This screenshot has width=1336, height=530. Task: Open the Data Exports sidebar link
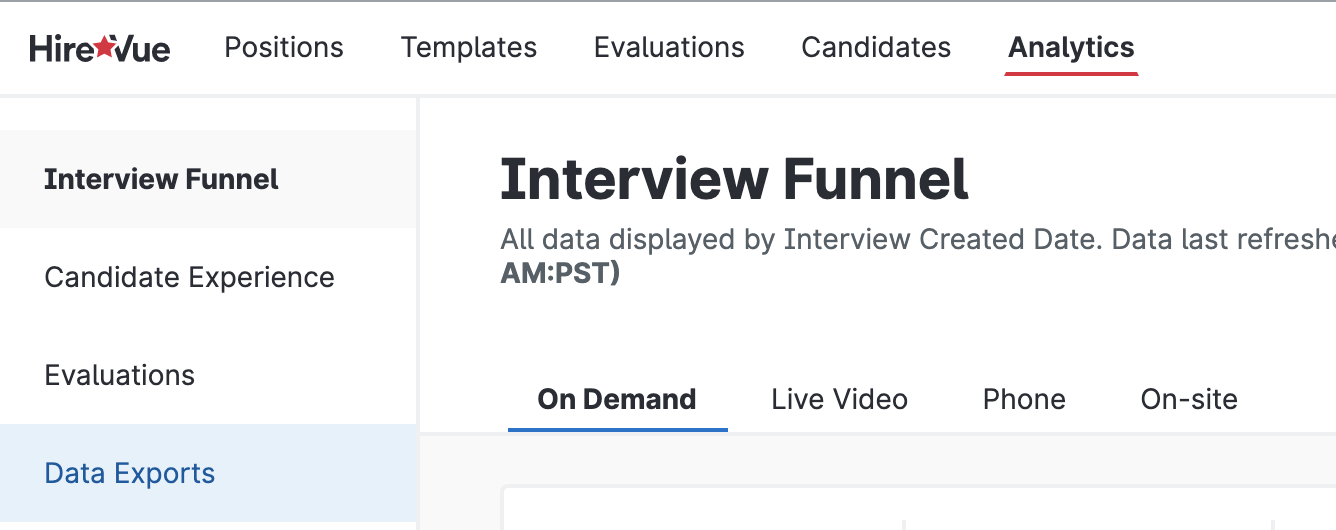pos(130,473)
